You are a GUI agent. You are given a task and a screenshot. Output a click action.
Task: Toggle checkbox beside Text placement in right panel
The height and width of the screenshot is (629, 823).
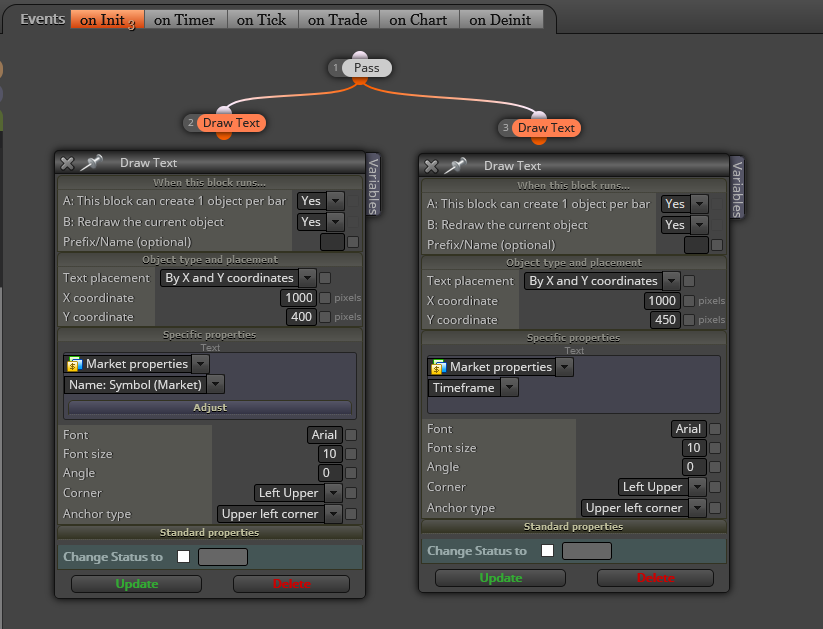click(689, 281)
